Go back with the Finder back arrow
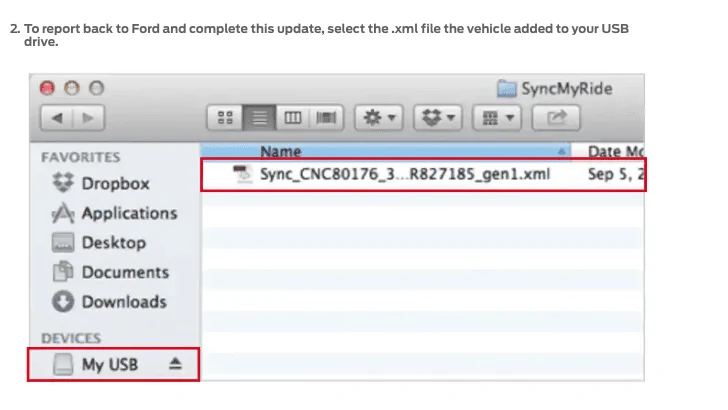This screenshot has width=728, height=410. coord(57,118)
